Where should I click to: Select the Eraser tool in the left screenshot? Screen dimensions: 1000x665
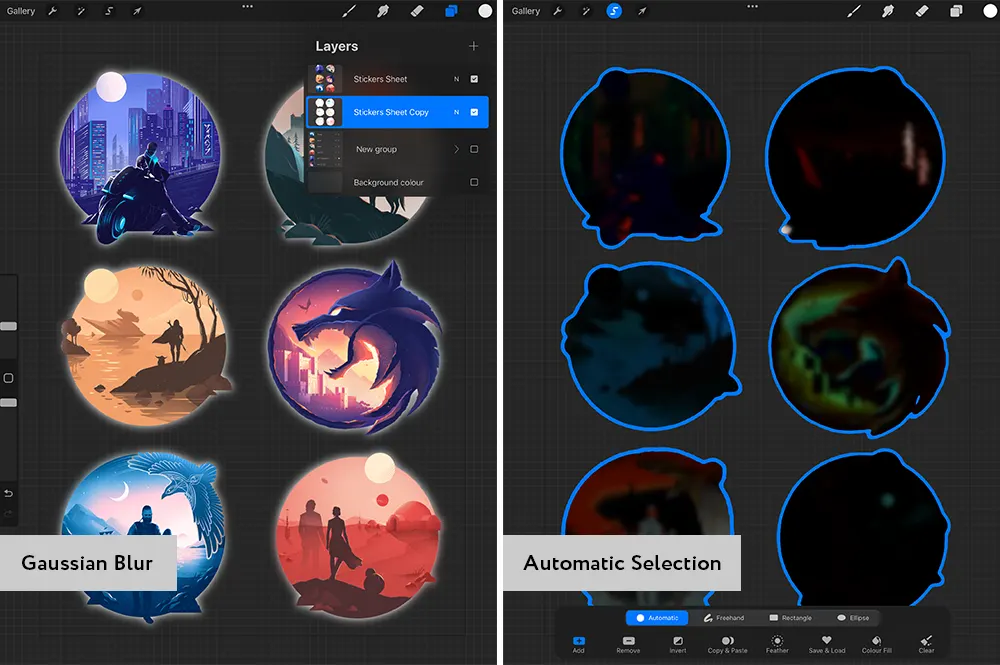tap(417, 11)
